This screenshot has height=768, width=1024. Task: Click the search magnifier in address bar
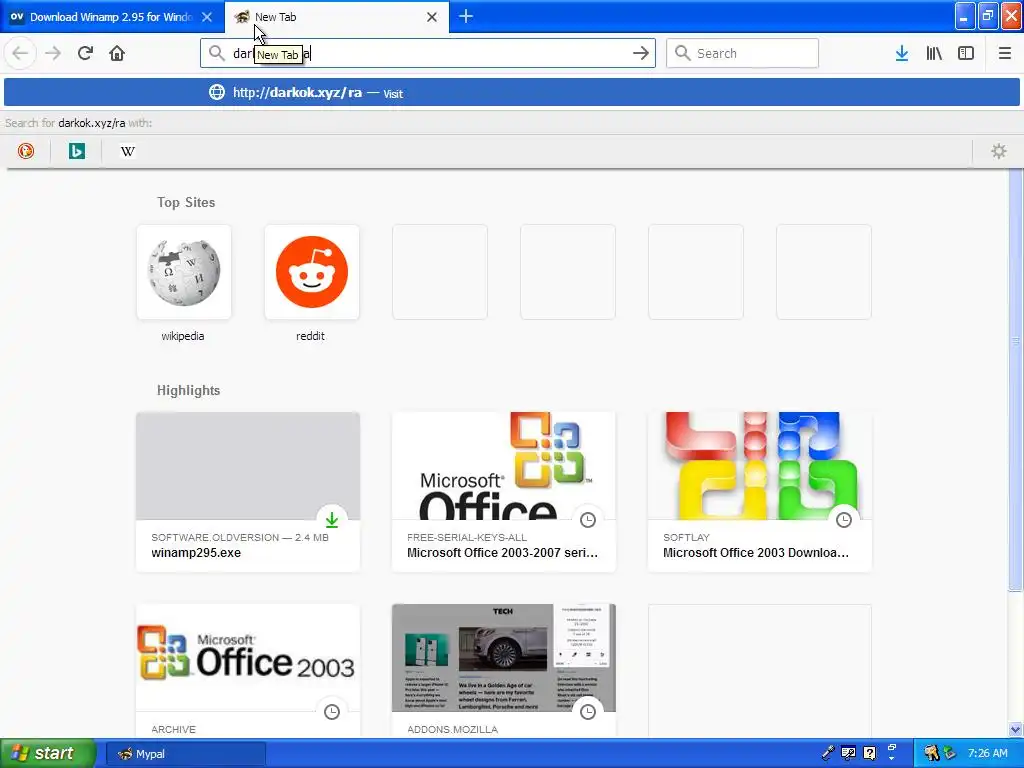pyautogui.click(x=217, y=53)
